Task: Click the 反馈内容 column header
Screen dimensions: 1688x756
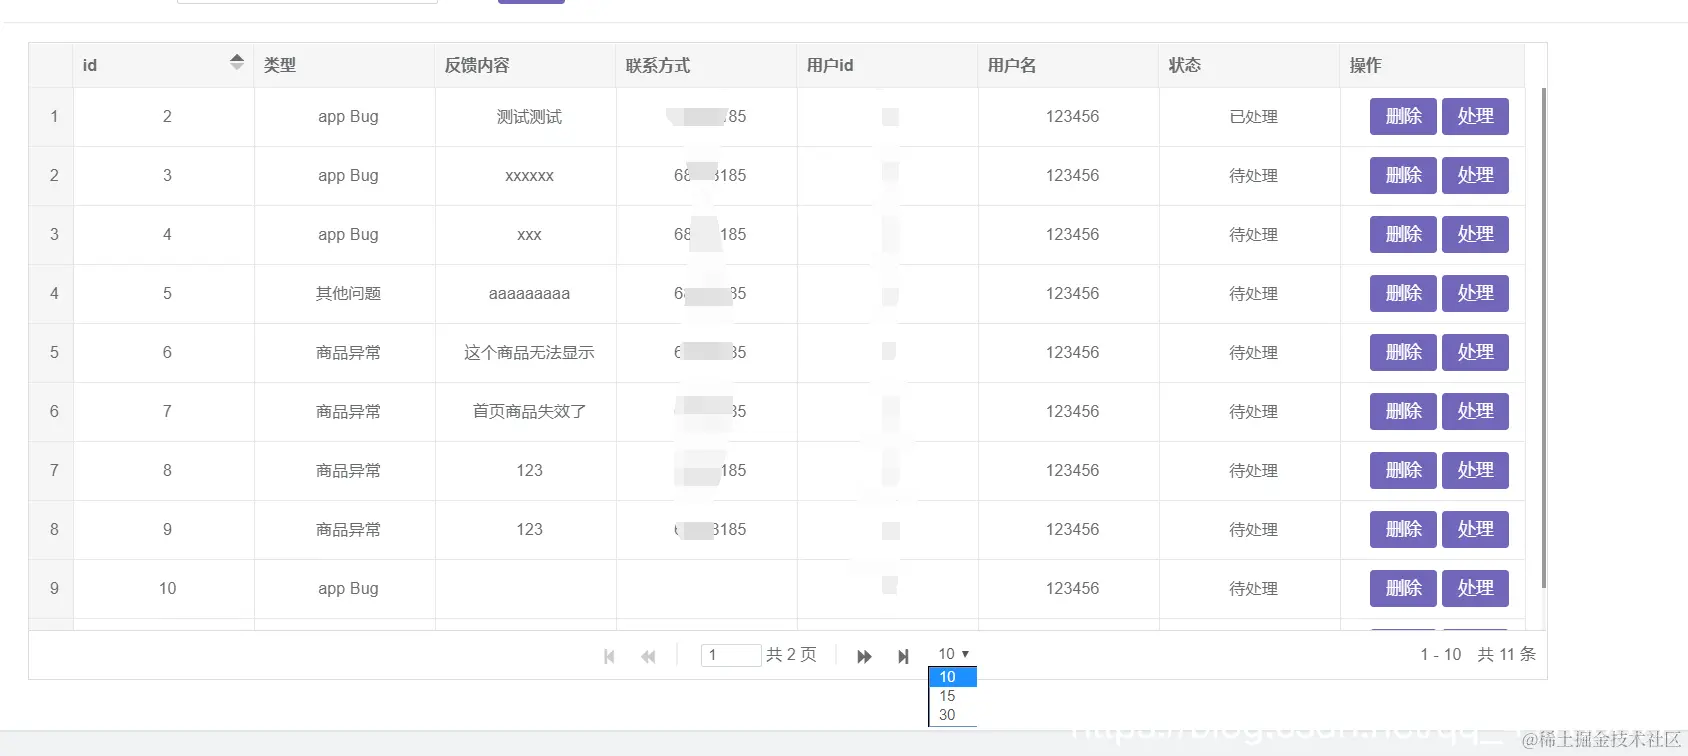Action: [x=526, y=65]
